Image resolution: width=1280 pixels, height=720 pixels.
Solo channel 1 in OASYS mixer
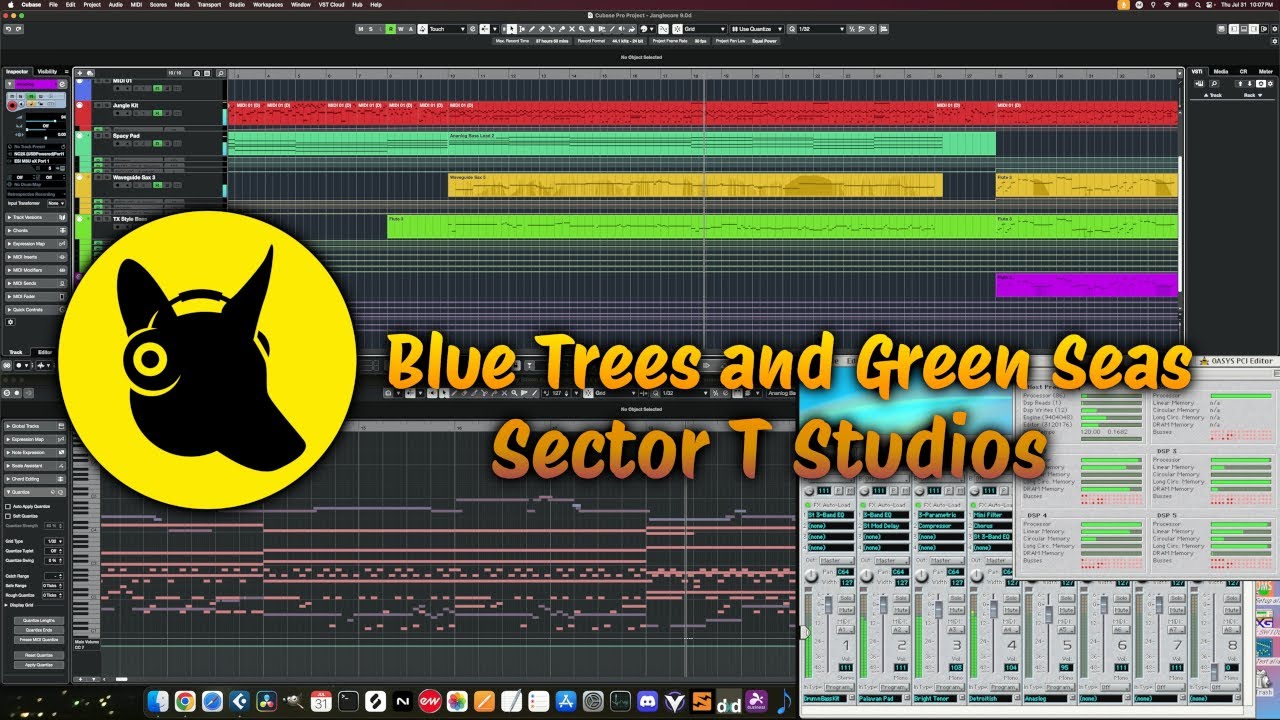846,598
